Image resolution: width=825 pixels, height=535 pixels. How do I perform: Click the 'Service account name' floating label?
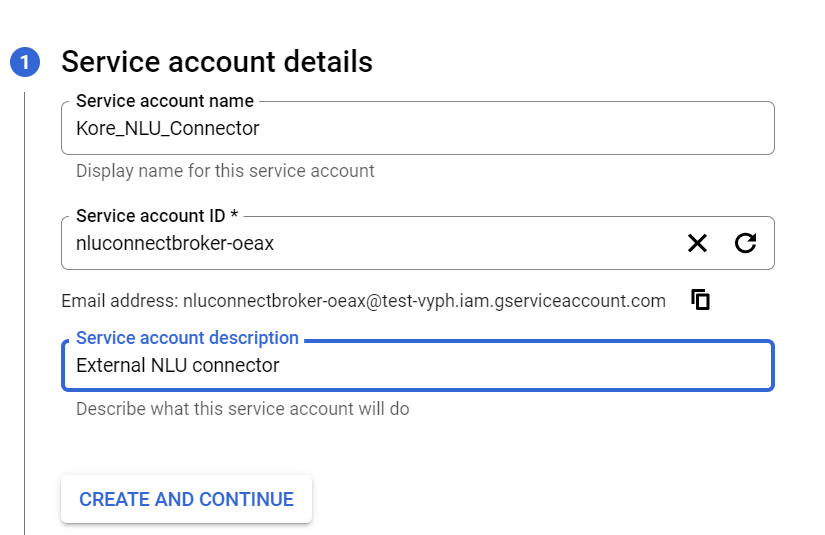[x=165, y=101]
